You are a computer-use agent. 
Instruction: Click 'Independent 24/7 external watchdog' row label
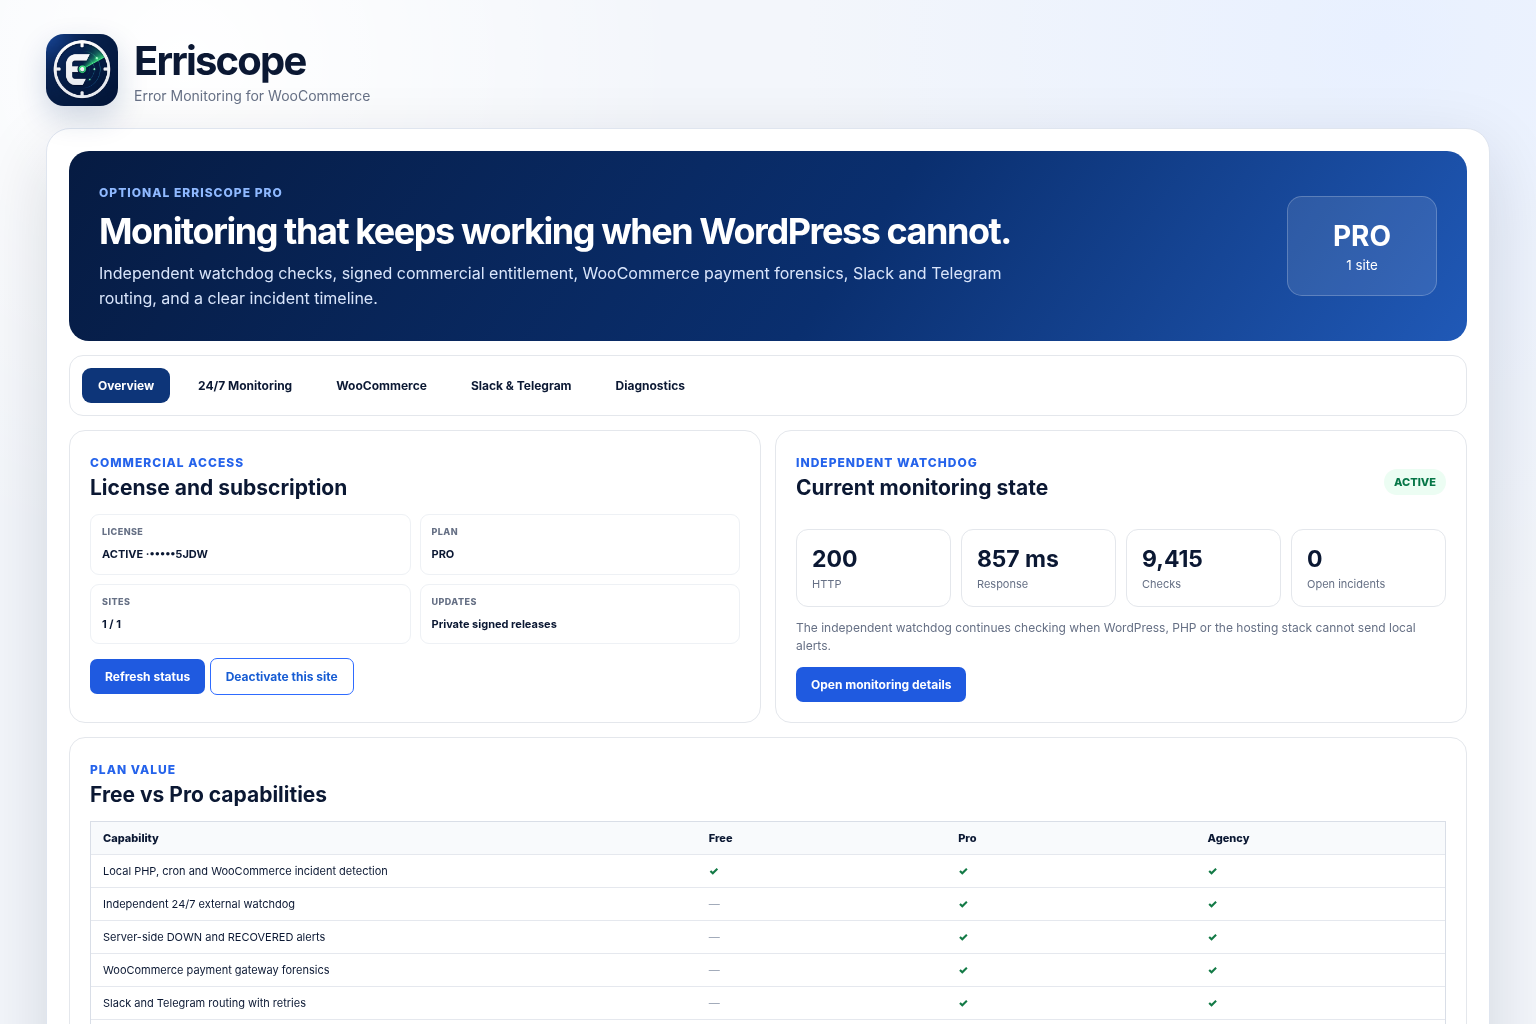tap(199, 904)
